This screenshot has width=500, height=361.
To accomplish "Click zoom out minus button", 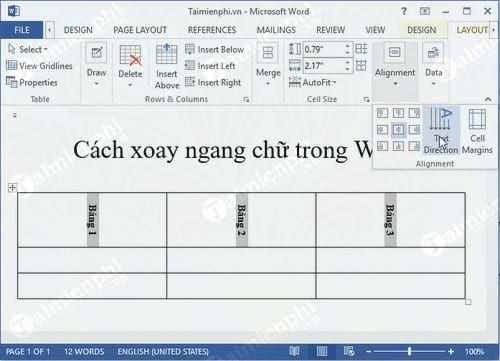I will [368, 351].
